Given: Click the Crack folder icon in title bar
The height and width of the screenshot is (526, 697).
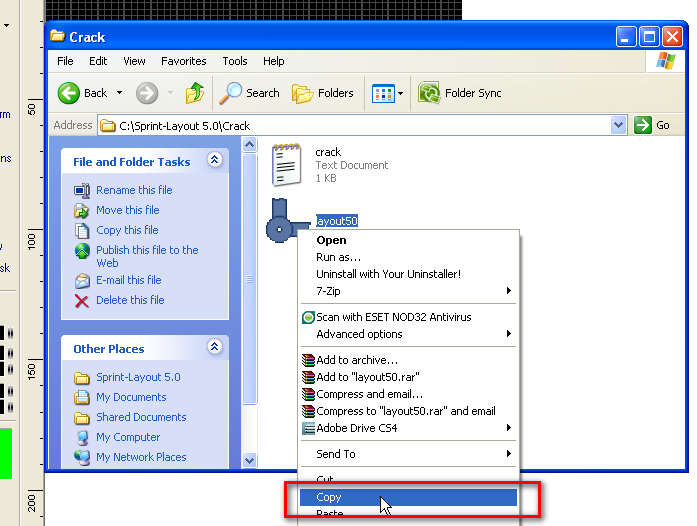Looking at the screenshot, I should click(57, 36).
